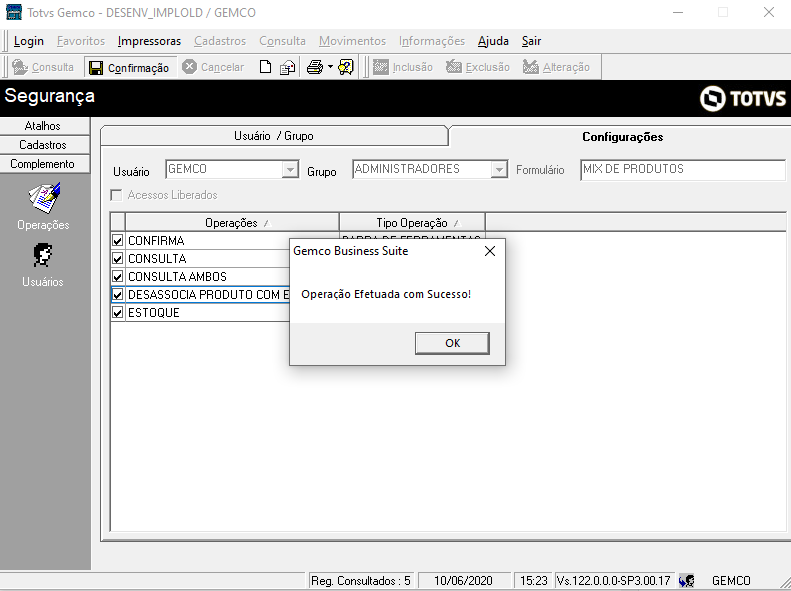Click the printer toolbar icon
791x591 pixels.
point(315,67)
